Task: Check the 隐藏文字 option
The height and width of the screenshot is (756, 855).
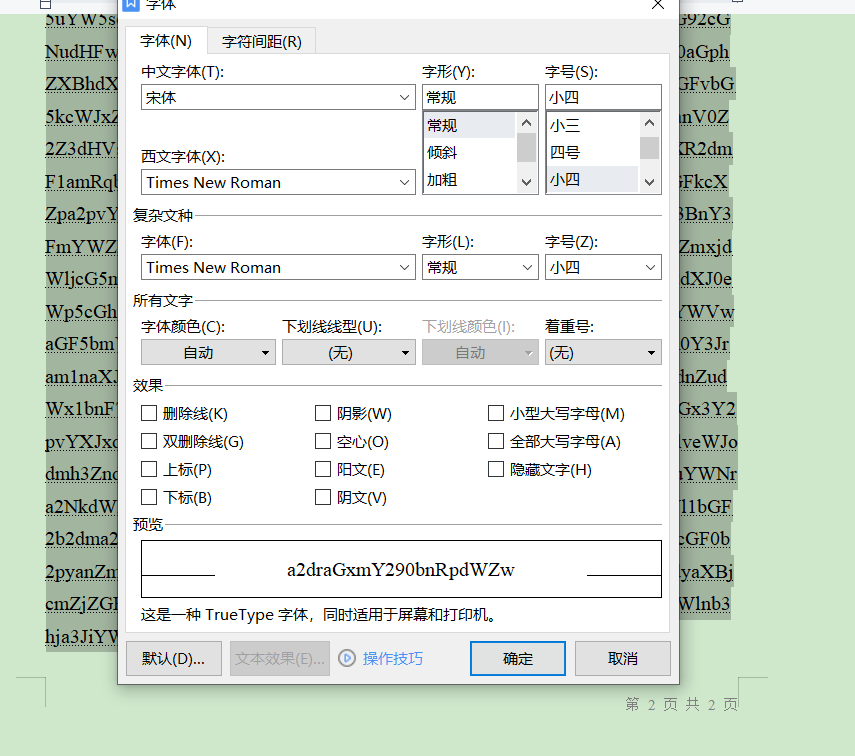Action: (x=496, y=469)
